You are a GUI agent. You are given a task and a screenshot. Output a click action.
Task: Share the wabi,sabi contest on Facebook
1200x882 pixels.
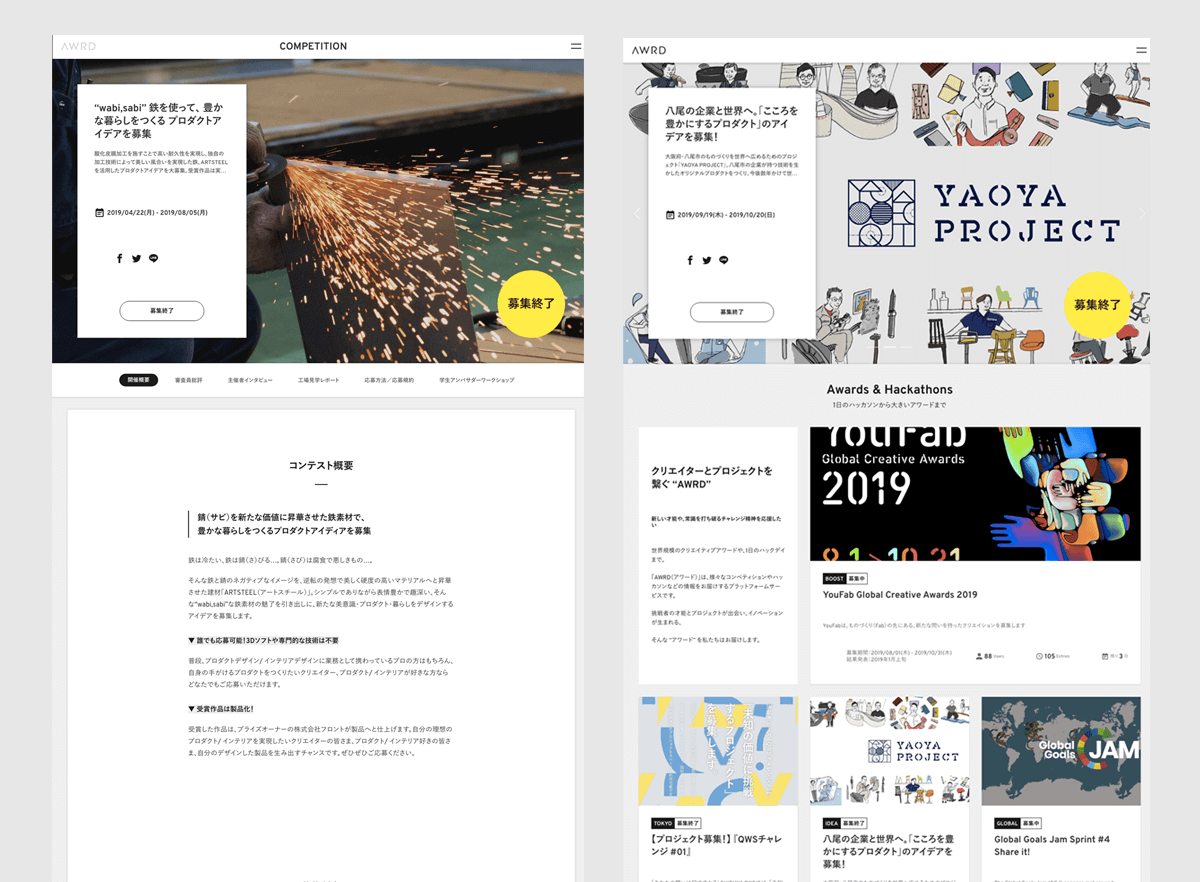(x=119, y=258)
